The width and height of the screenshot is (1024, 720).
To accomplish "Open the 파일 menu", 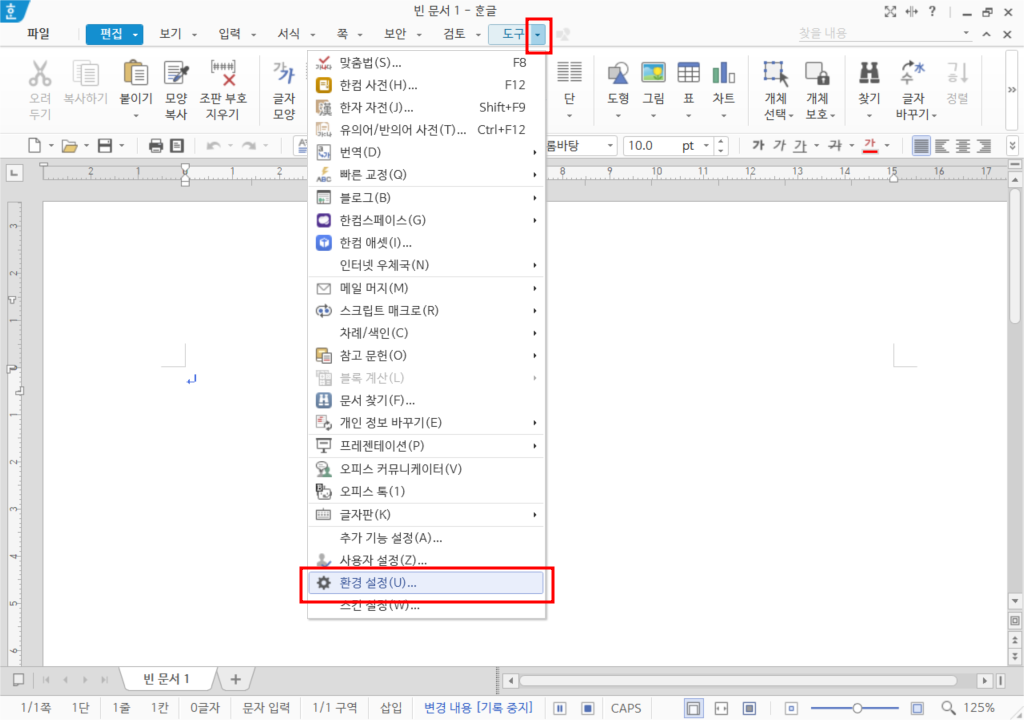I will (x=39, y=34).
